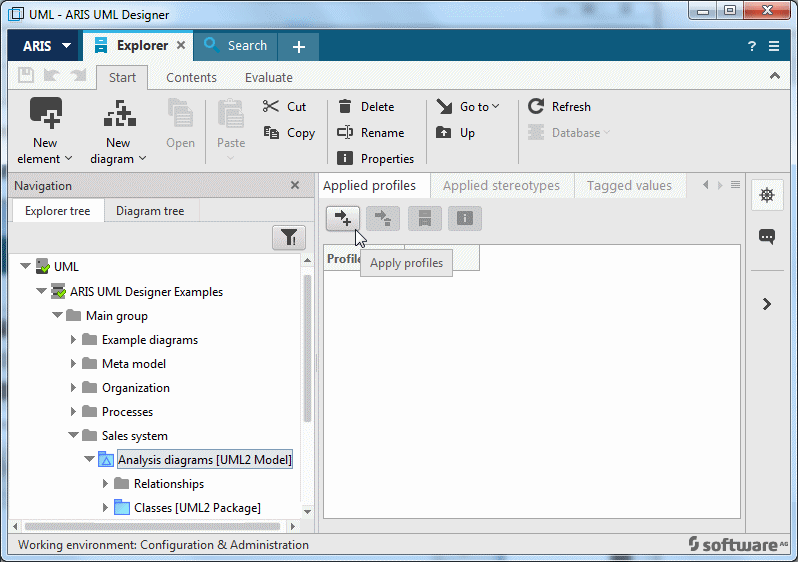Collapse Analysis diagrams UML2 Model node
The height and width of the screenshot is (562, 798).
click(90, 459)
